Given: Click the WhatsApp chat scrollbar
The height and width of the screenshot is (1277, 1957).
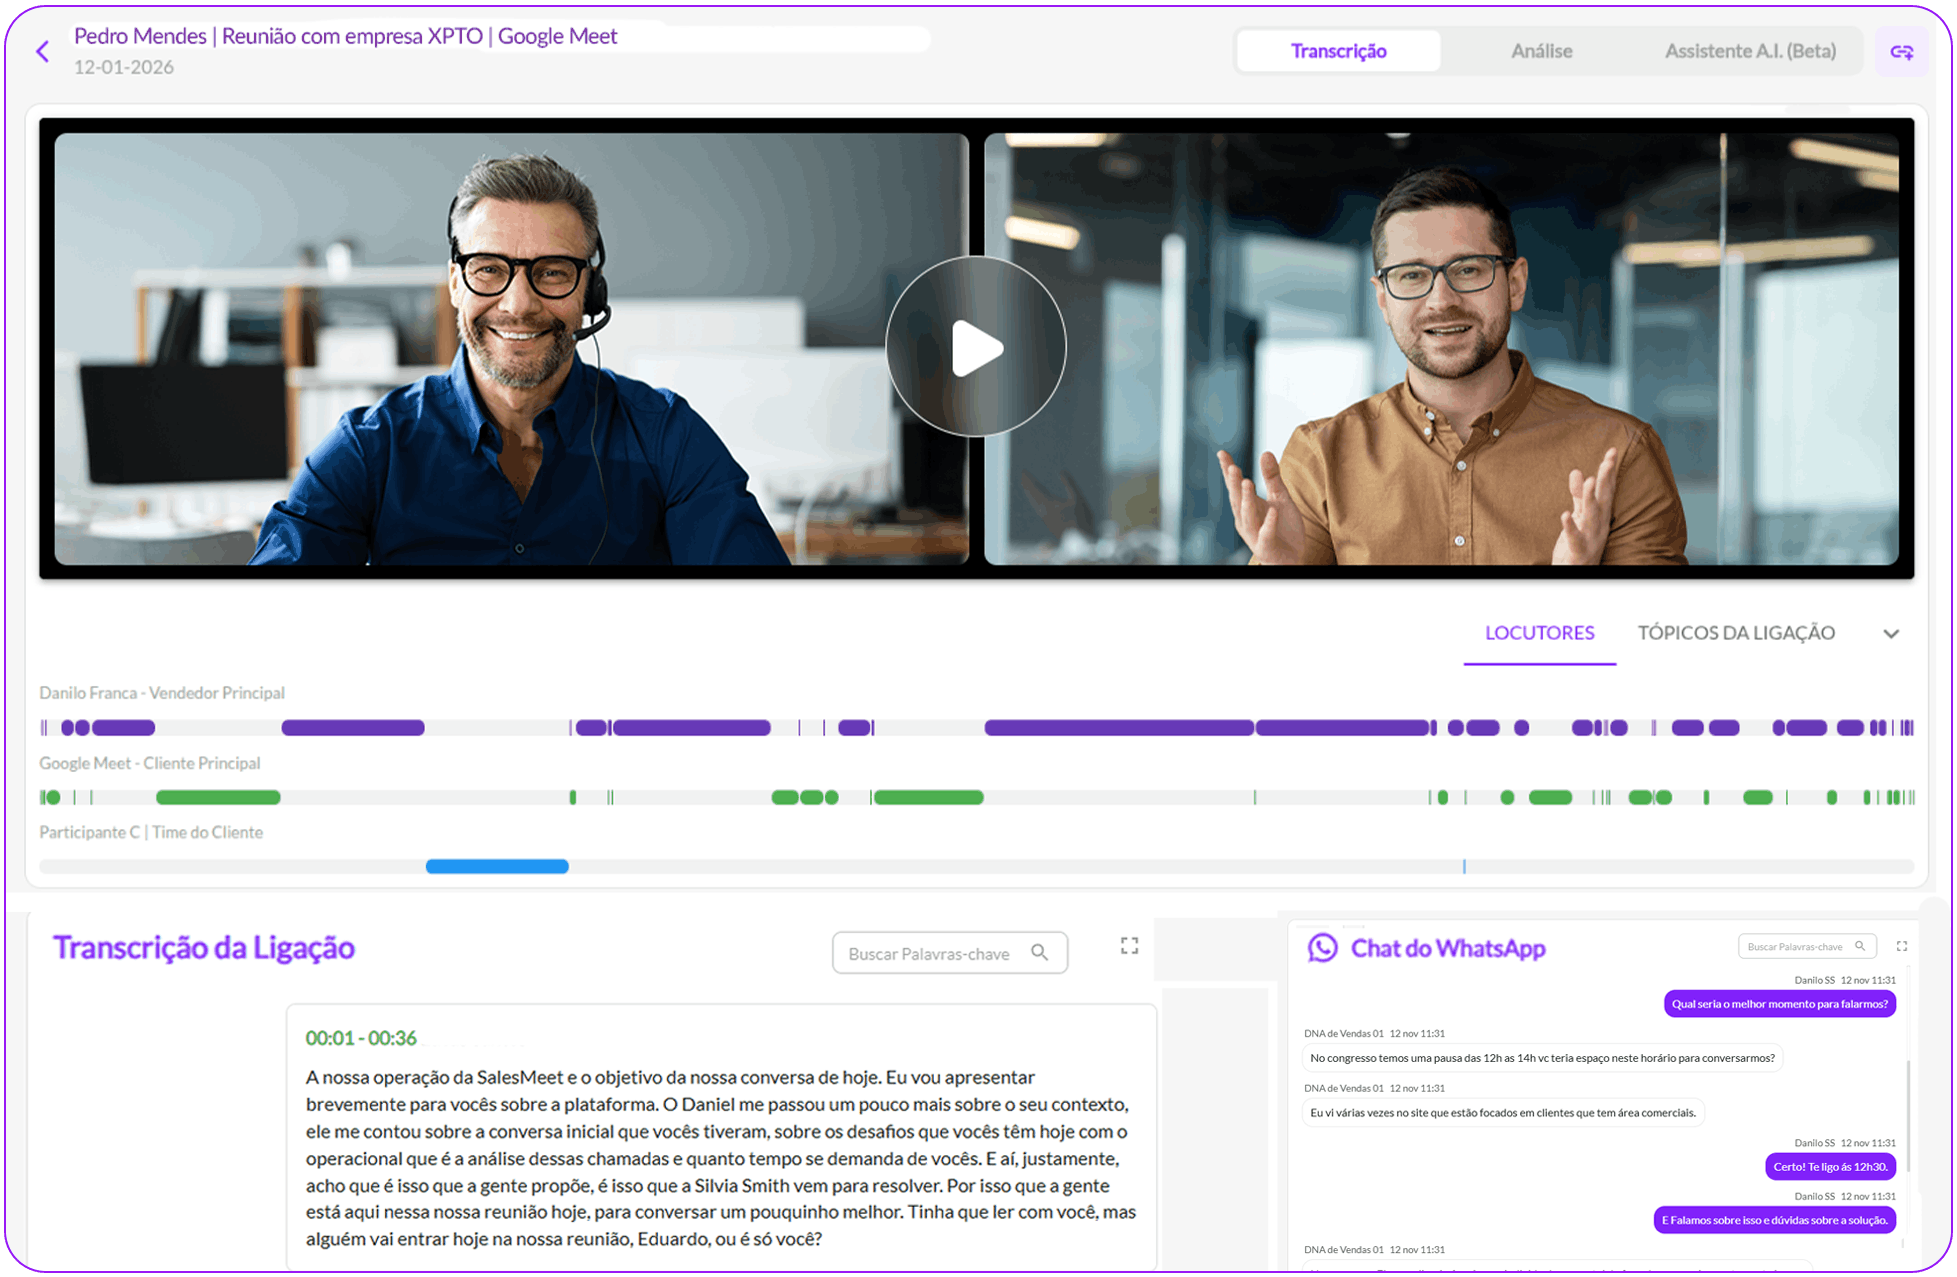Looking at the screenshot, I should (1908, 1115).
